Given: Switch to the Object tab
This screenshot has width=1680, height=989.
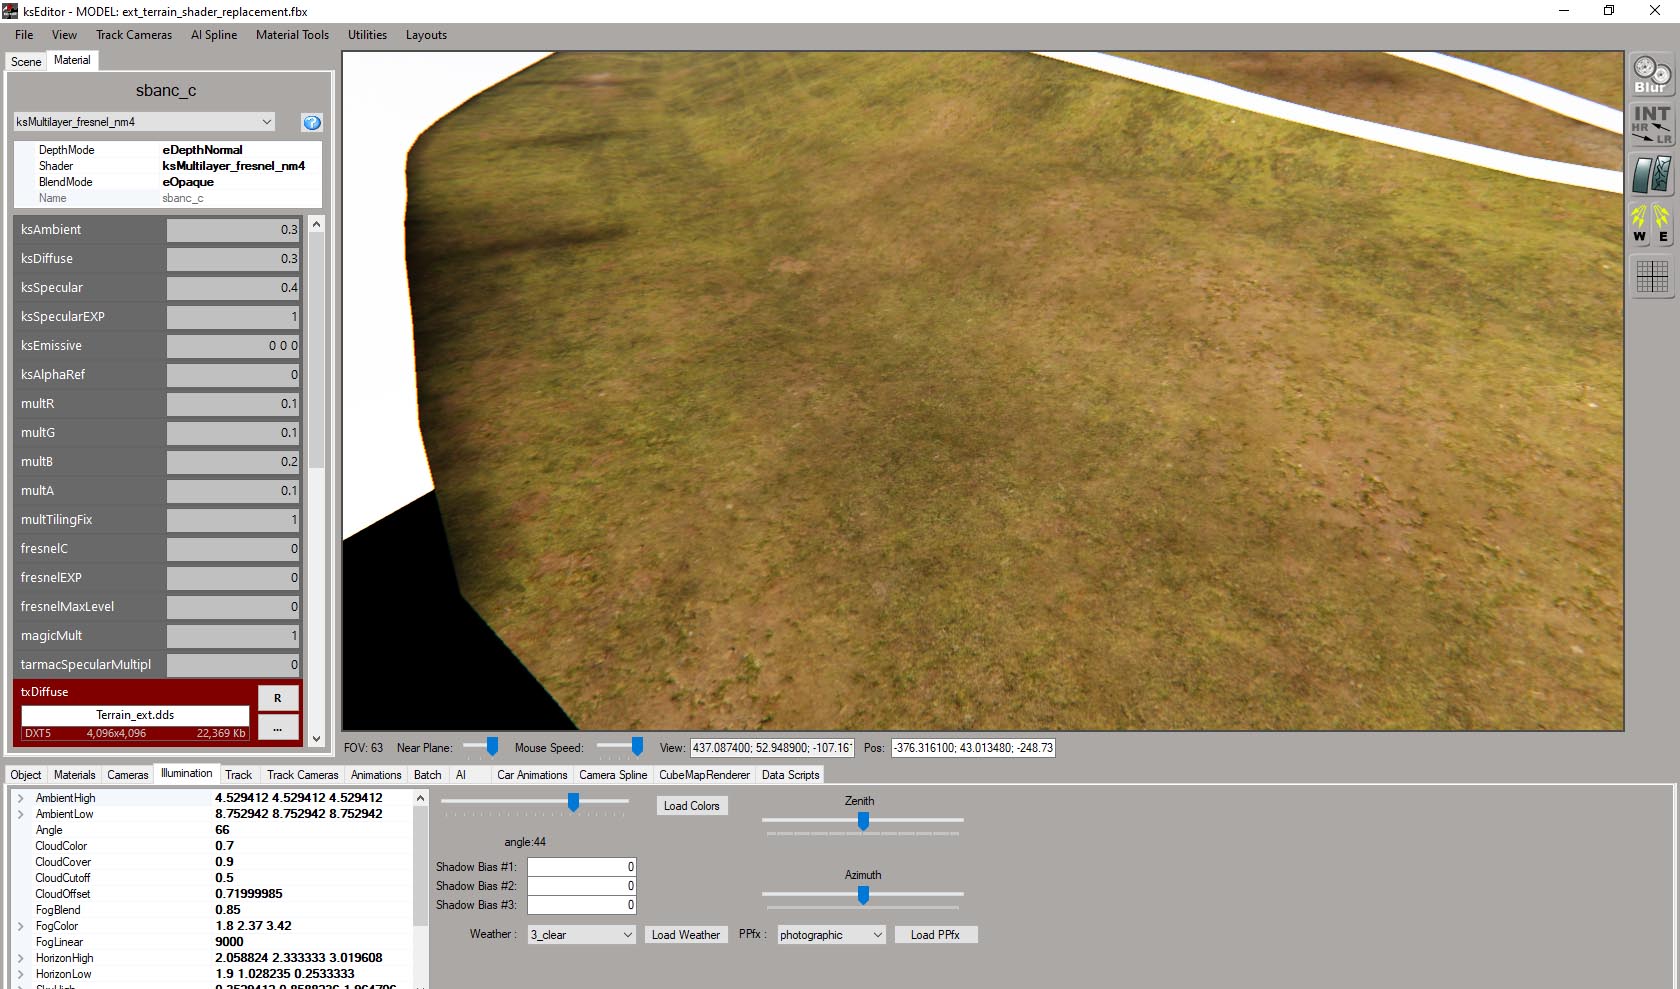Looking at the screenshot, I should pyautogui.click(x=26, y=775).
